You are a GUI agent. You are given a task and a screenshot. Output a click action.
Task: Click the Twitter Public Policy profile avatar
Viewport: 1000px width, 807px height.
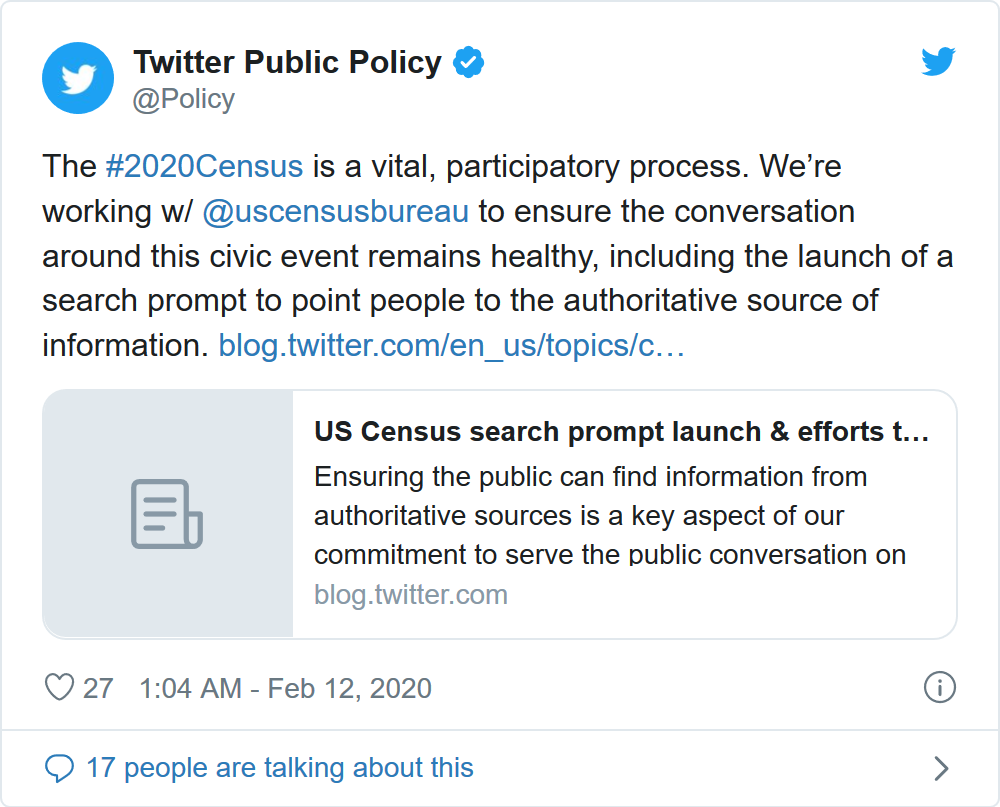(x=78, y=78)
